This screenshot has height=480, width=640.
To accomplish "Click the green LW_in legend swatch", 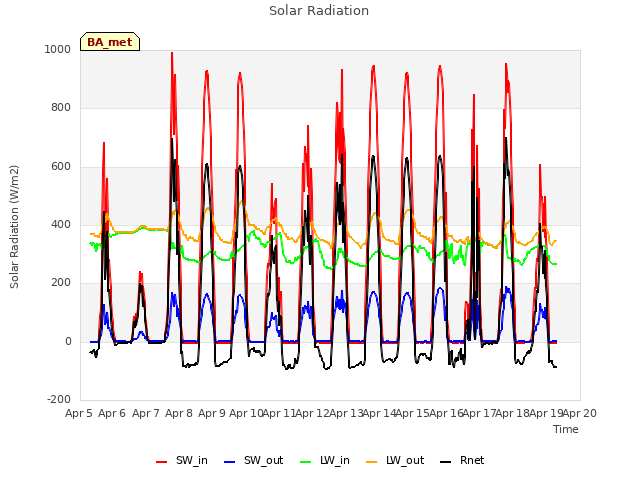I will pos(306,462).
